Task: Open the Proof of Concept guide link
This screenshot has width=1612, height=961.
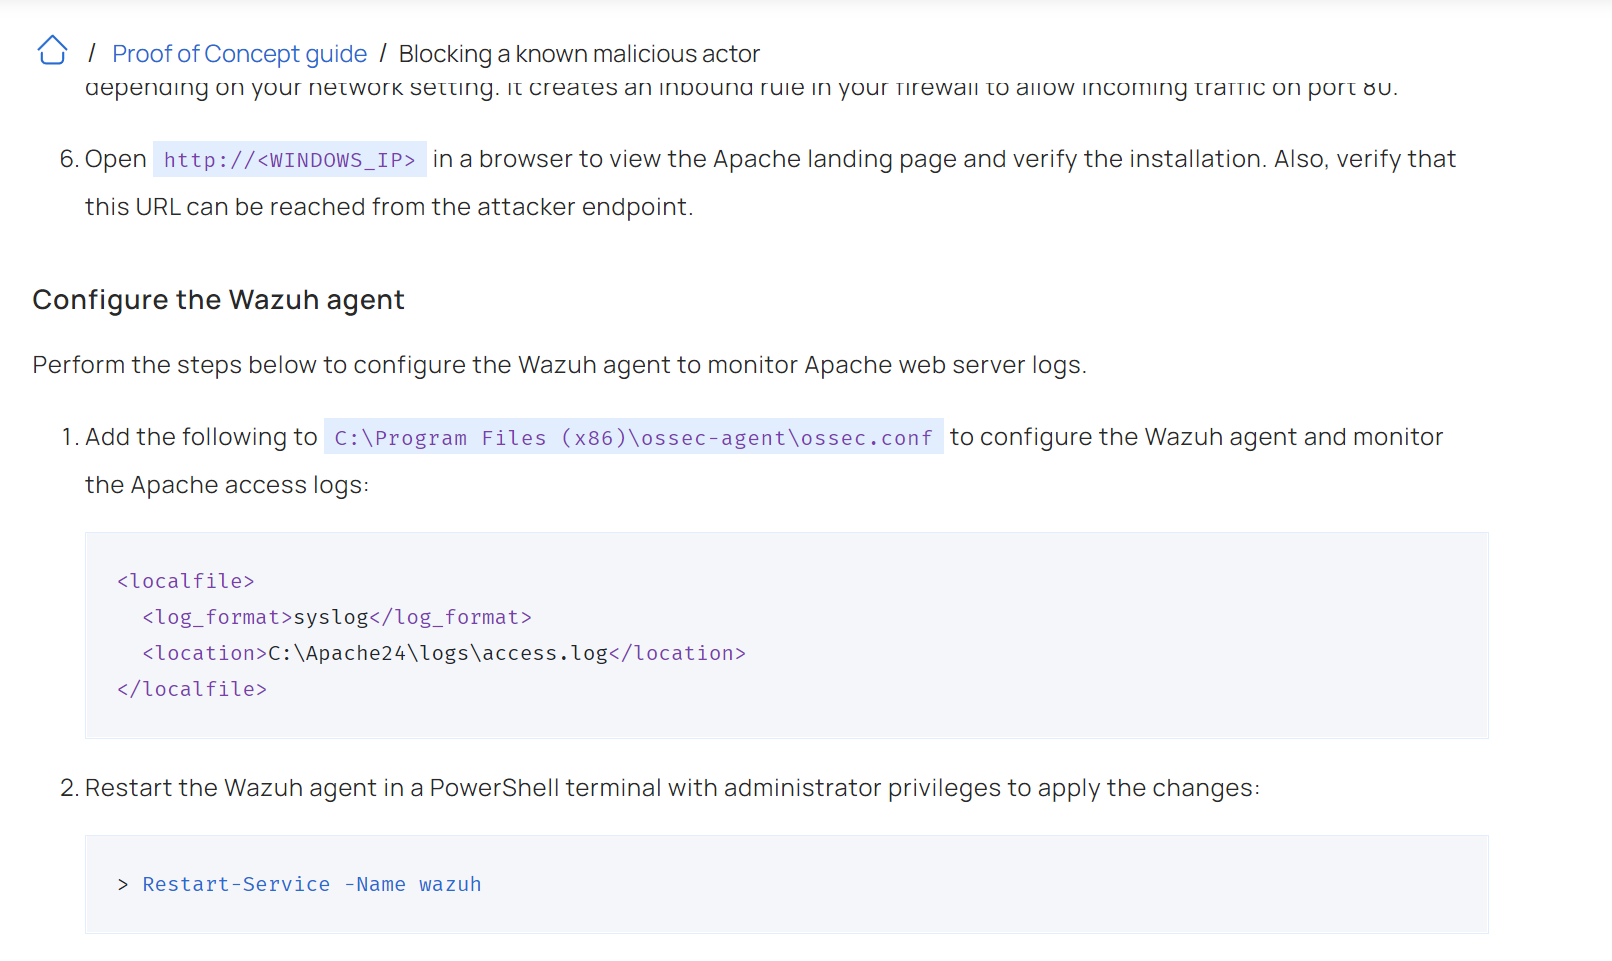Action: [x=239, y=53]
